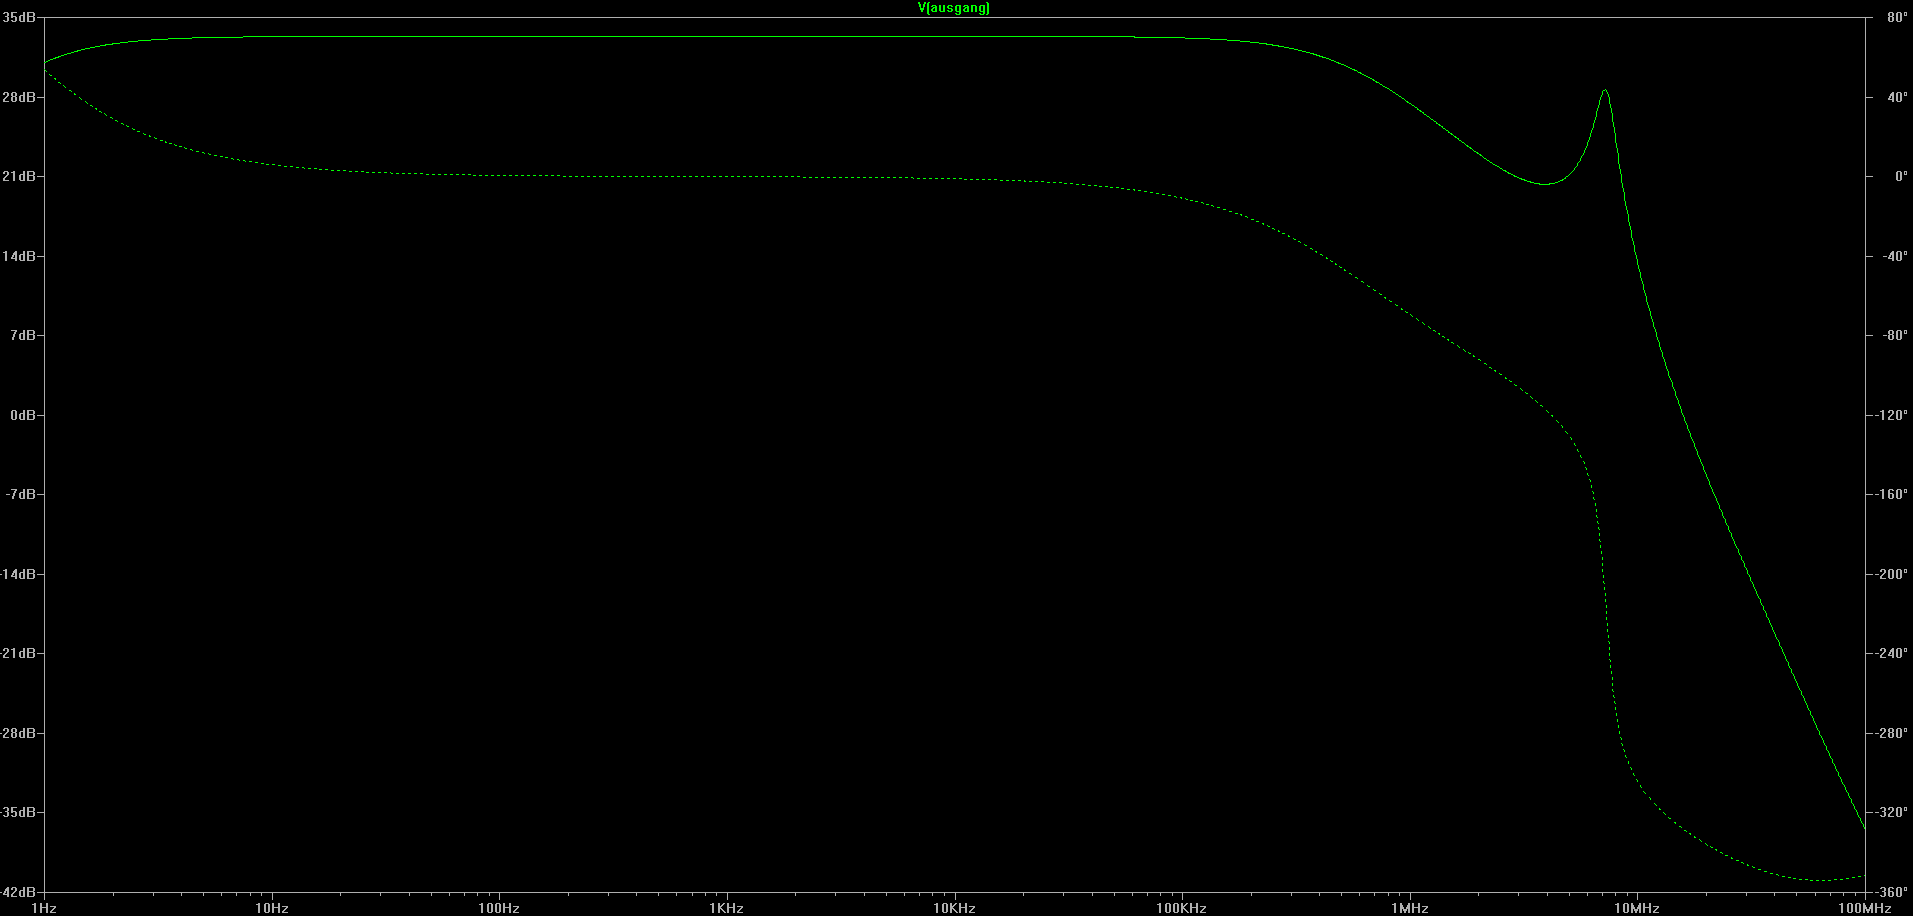Click the 21dB magnitude axis label
1913x916 pixels.
19,176
